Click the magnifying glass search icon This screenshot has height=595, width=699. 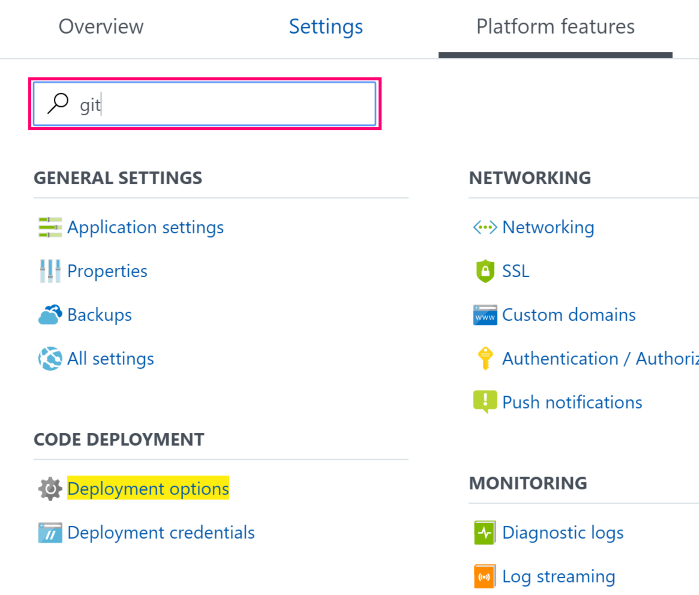(x=59, y=104)
